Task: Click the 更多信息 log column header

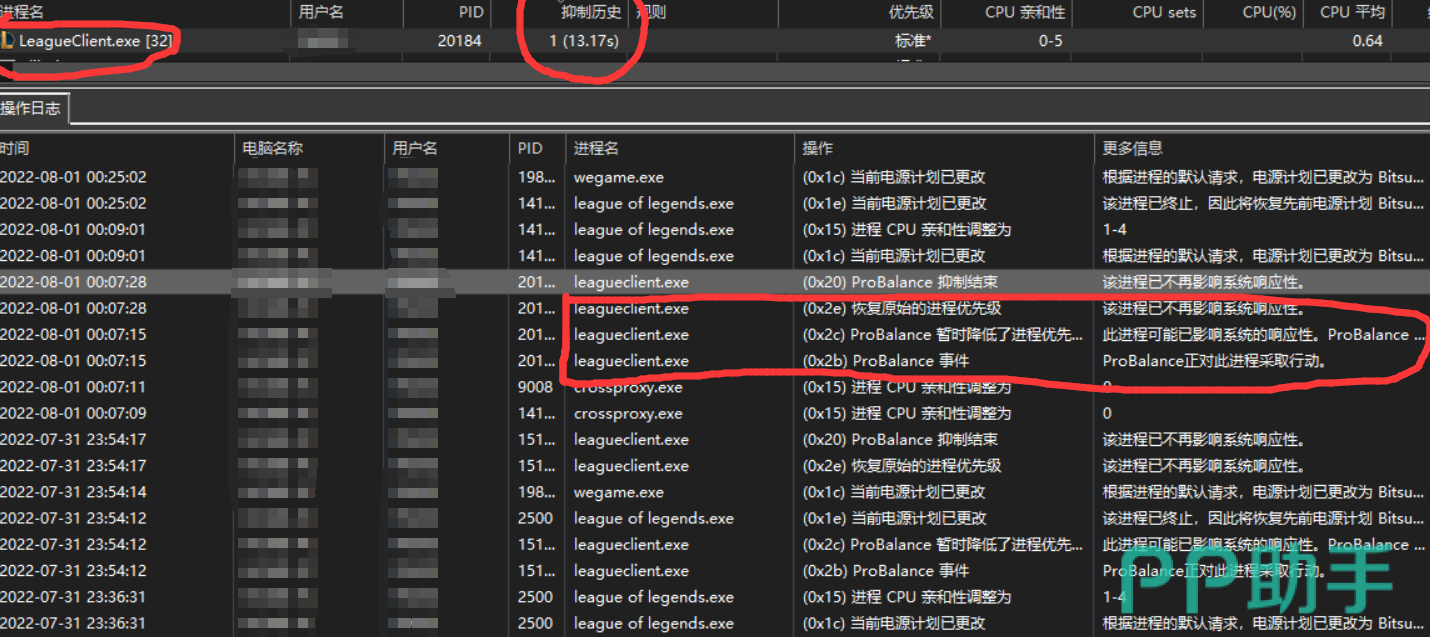Action: (1132, 148)
